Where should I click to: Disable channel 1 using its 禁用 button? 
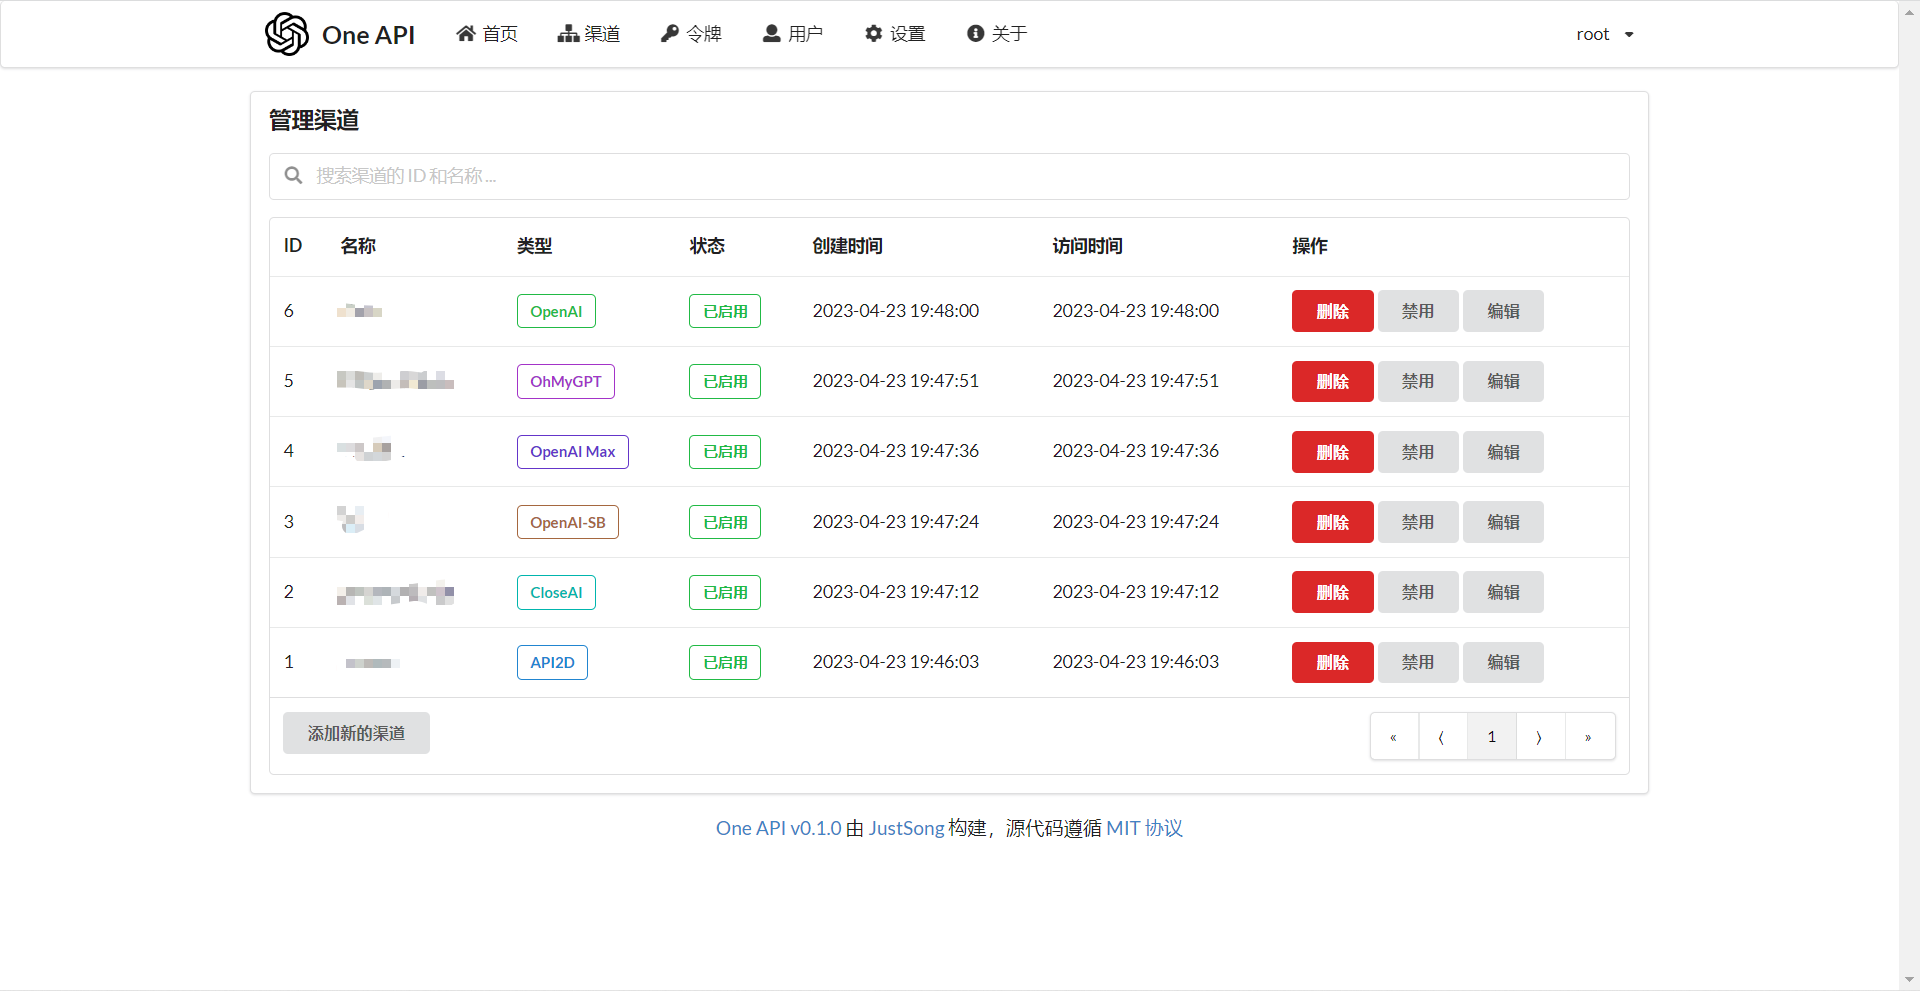(x=1417, y=662)
